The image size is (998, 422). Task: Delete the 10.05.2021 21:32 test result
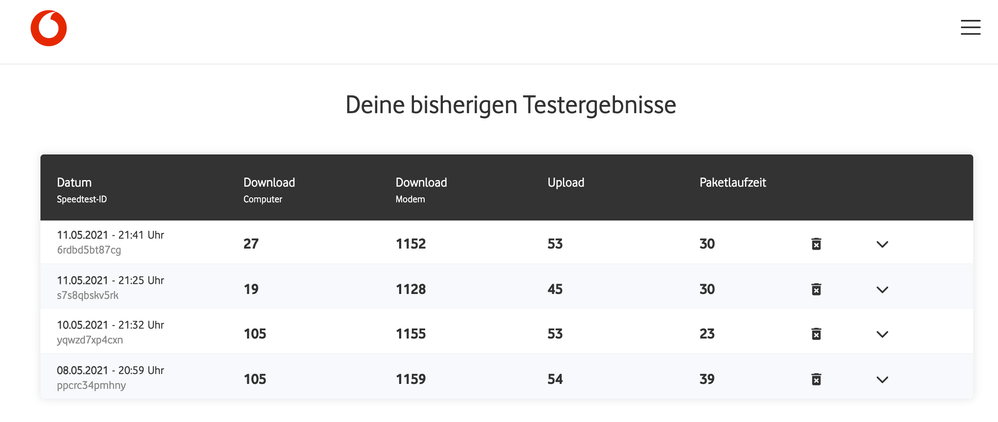pos(816,334)
